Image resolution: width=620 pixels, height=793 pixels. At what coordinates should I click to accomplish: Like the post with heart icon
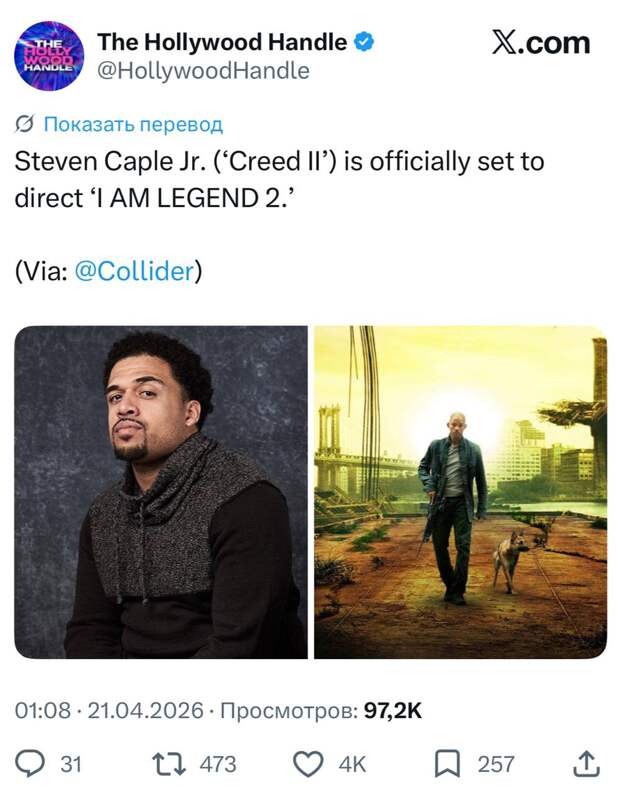309,764
